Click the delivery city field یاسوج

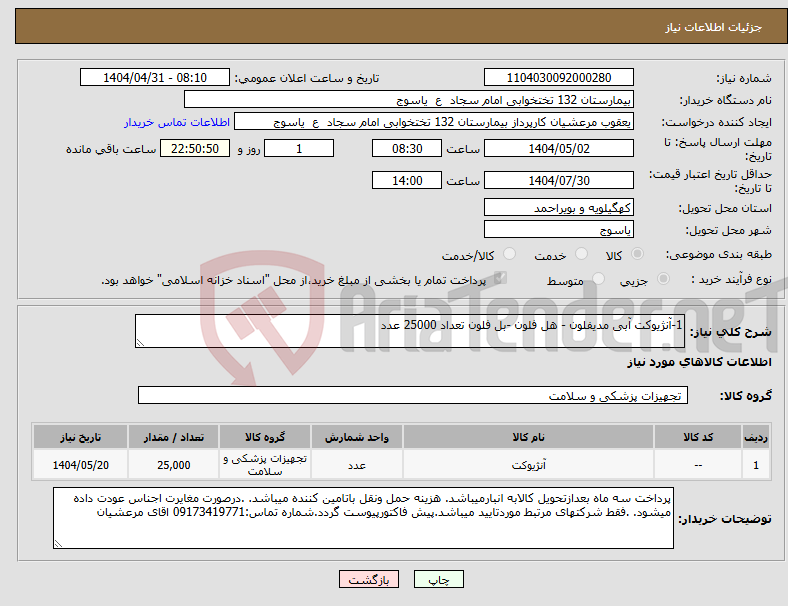pyautogui.click(x=558, y=229)
